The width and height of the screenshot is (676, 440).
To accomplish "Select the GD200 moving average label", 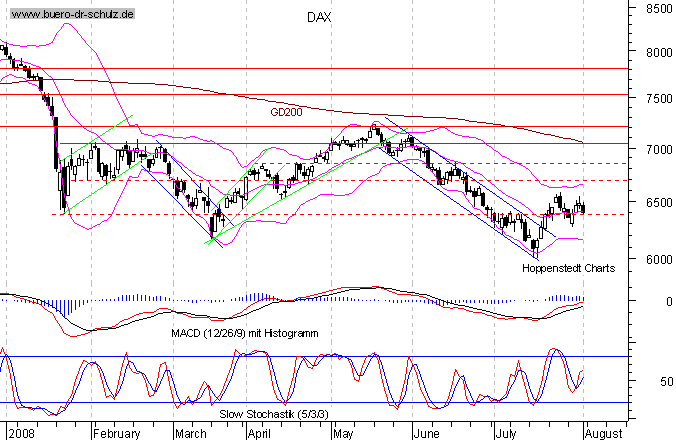I will (x=287, y=113).
